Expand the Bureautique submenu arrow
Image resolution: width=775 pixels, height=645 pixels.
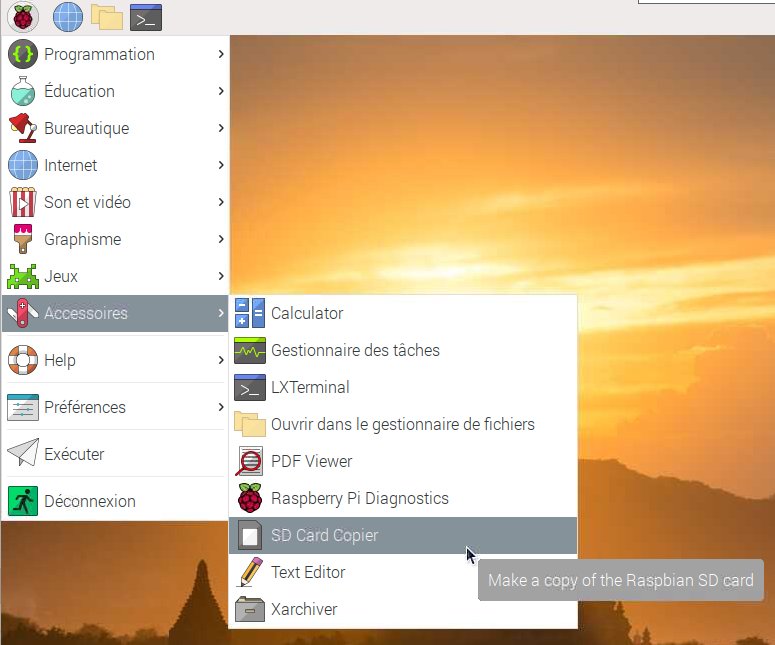coord(221,128)
